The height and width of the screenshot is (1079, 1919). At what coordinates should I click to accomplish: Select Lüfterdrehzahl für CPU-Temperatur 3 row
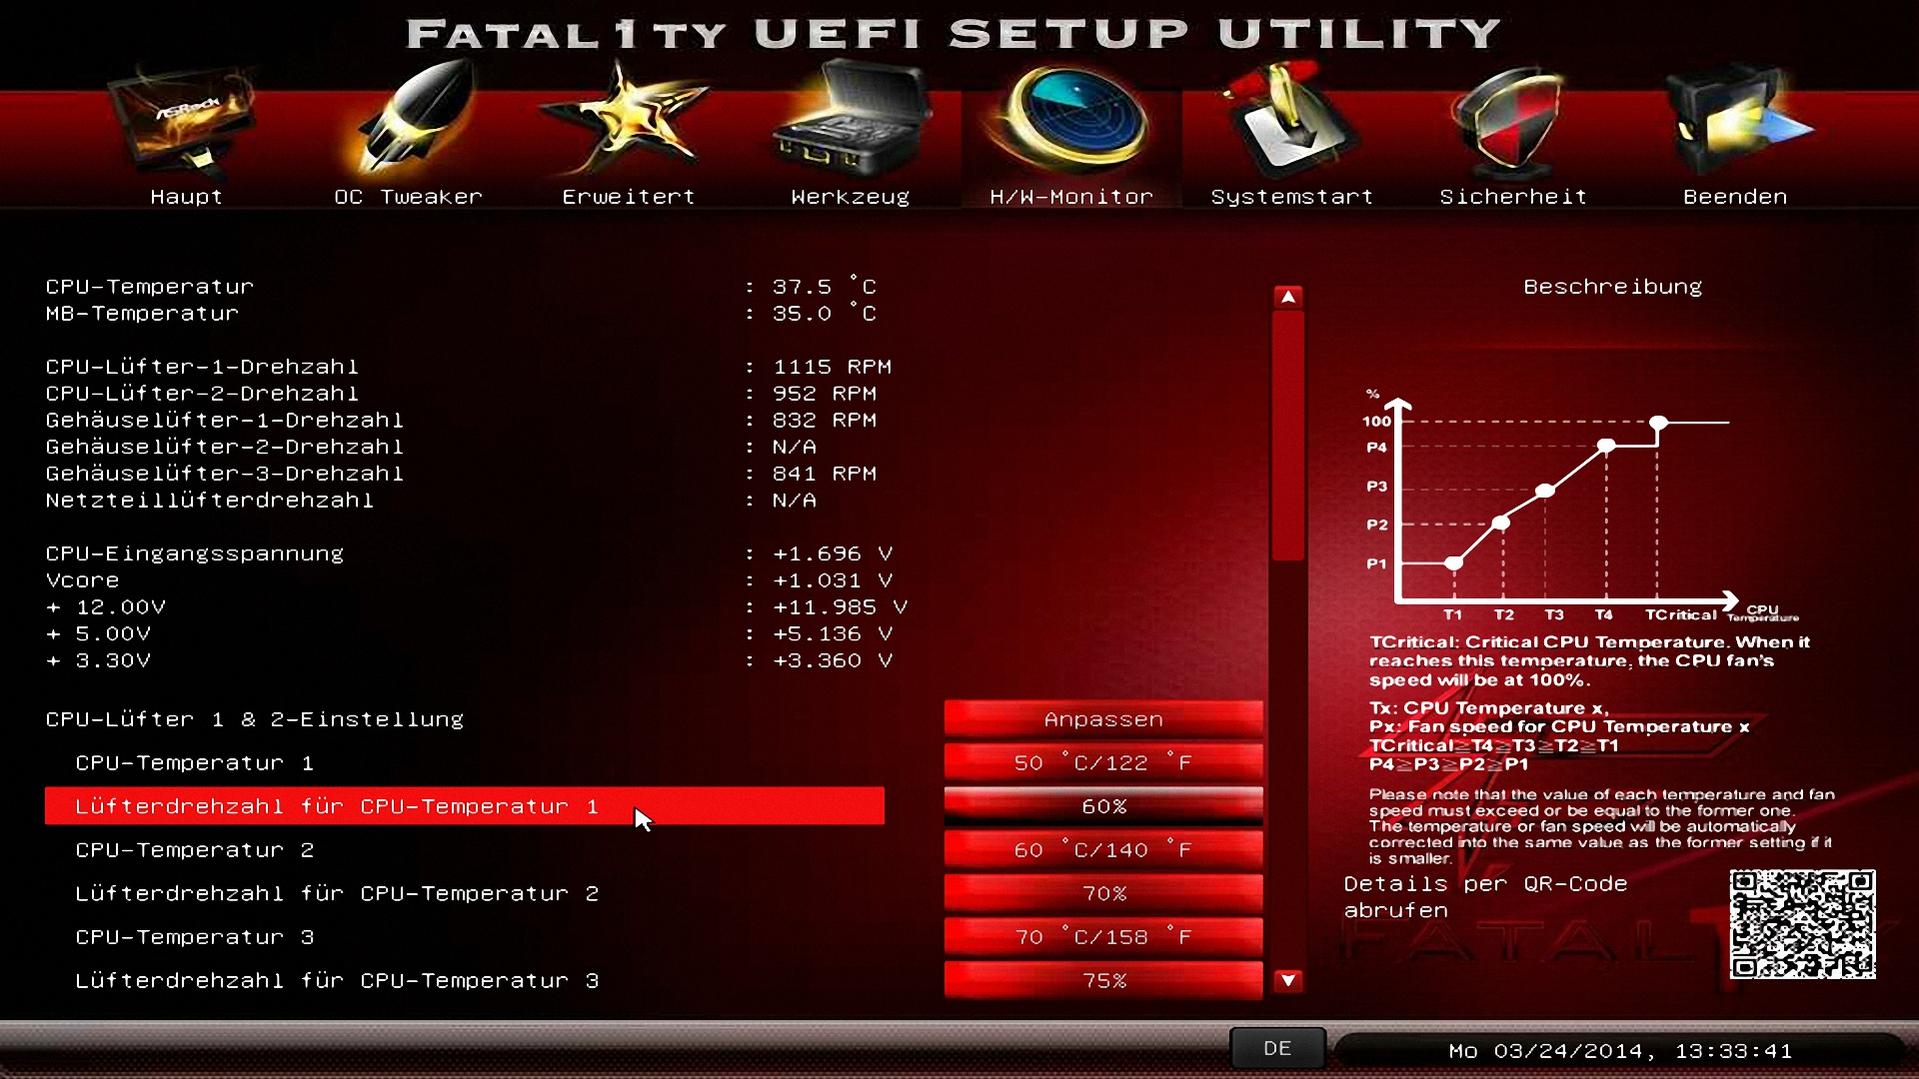tap(465, 980)
